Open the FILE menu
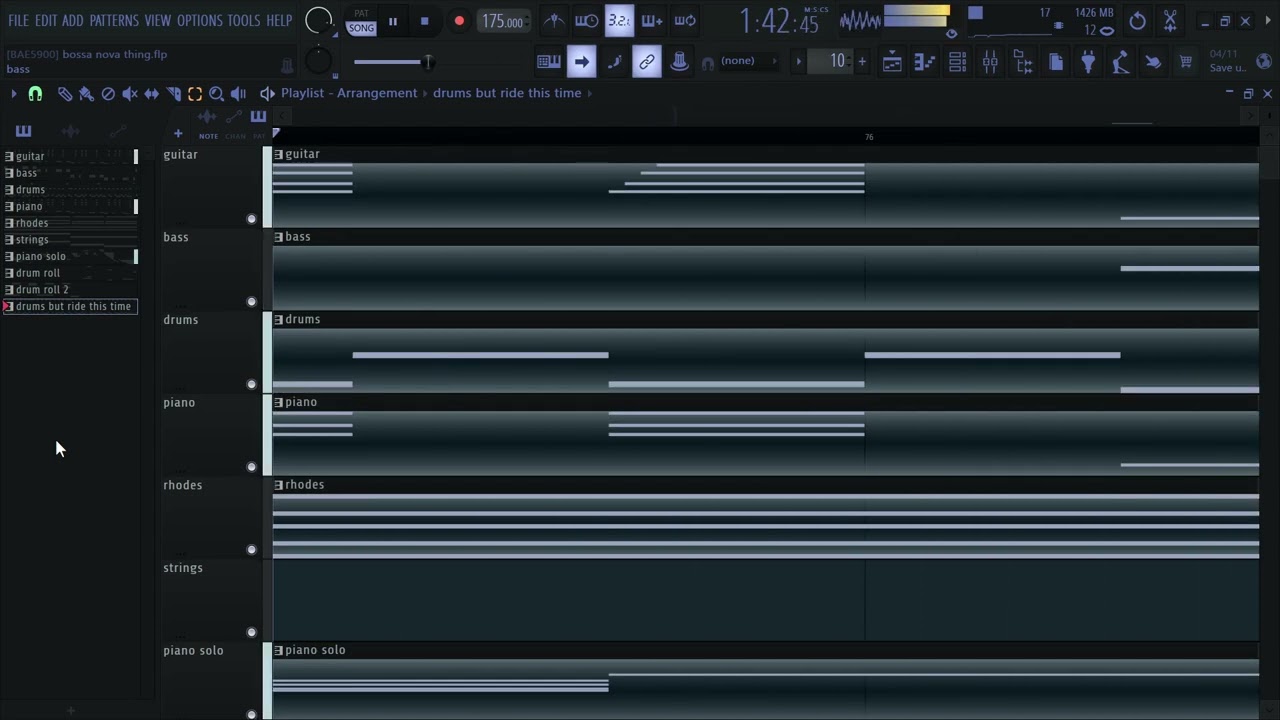The width and height of the screenshot is (1280, 720). [x=19, y=20]
